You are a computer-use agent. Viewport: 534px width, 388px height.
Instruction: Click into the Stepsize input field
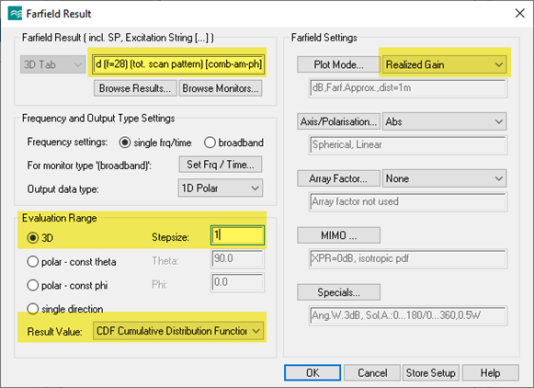237,235
